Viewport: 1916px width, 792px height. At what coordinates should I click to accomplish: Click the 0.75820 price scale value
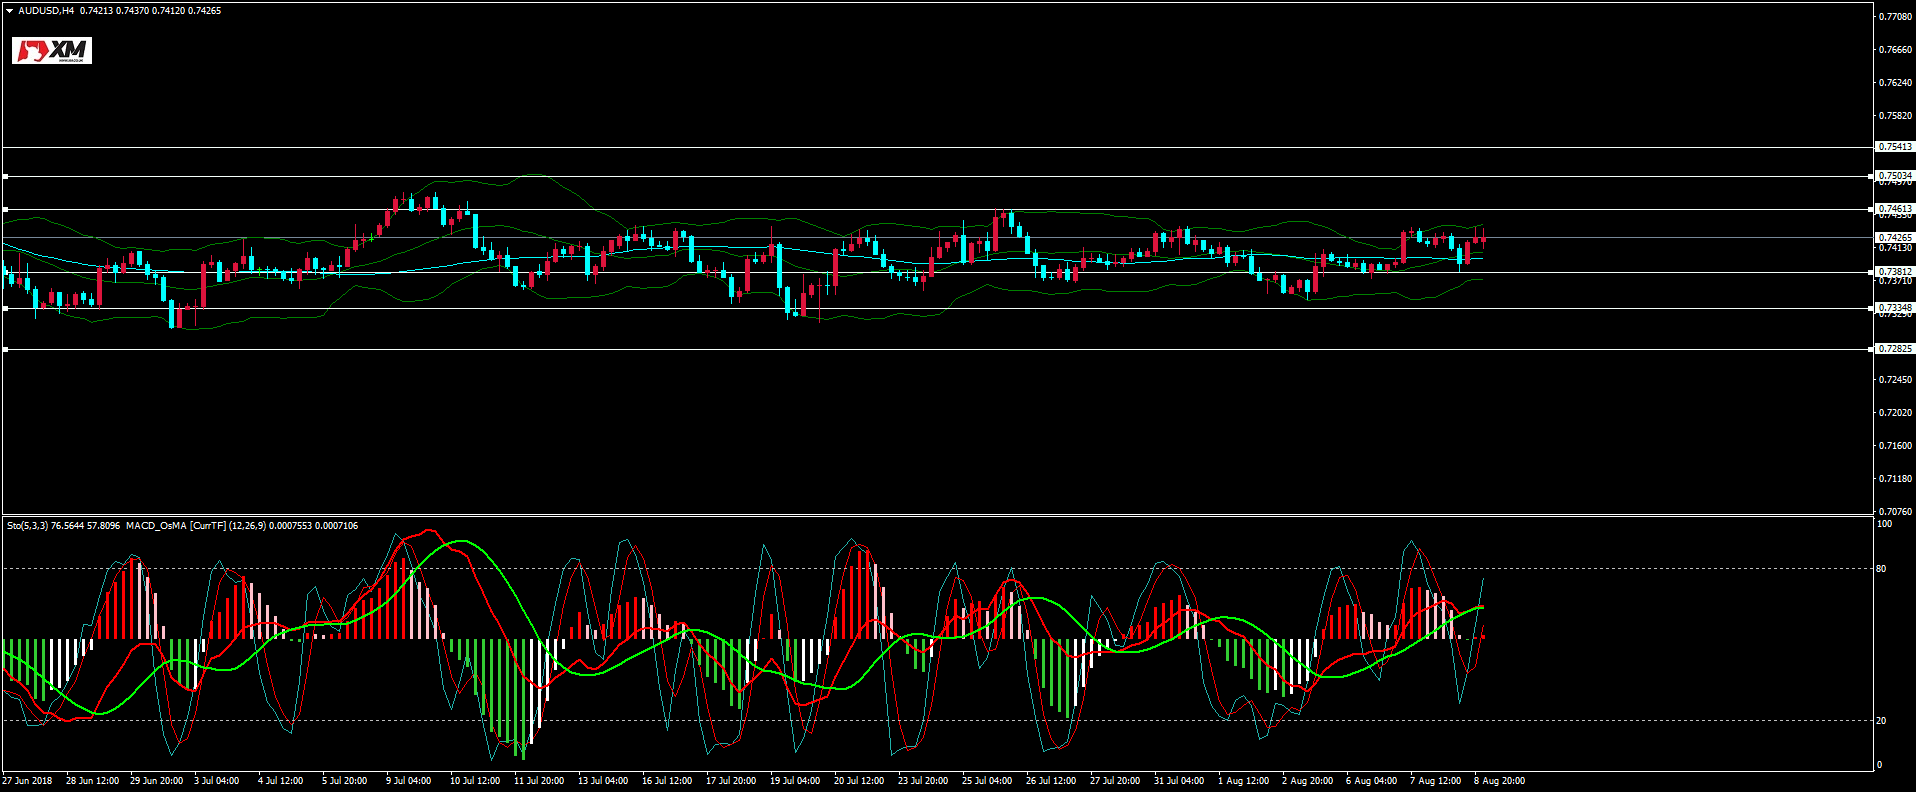[x=1895, y=116]
